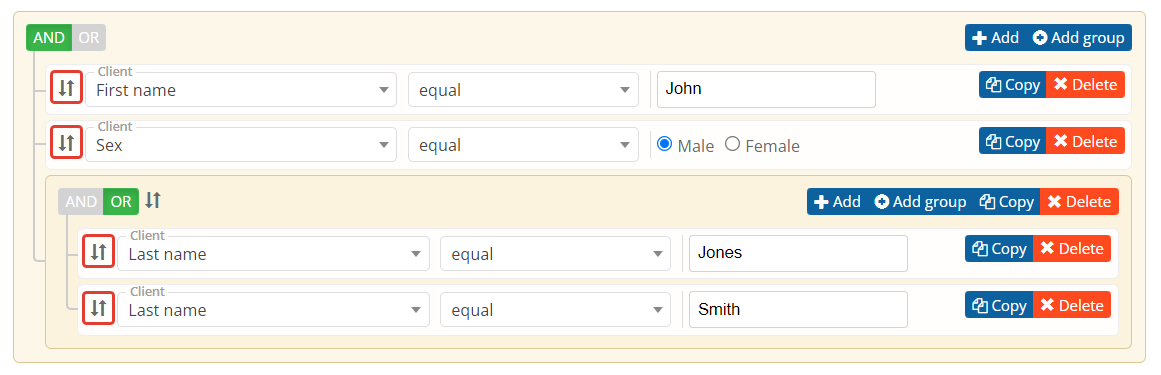Viewport: 1161px width, 375px height.
Task: Copy the First name John rule
Action: 1012,85
